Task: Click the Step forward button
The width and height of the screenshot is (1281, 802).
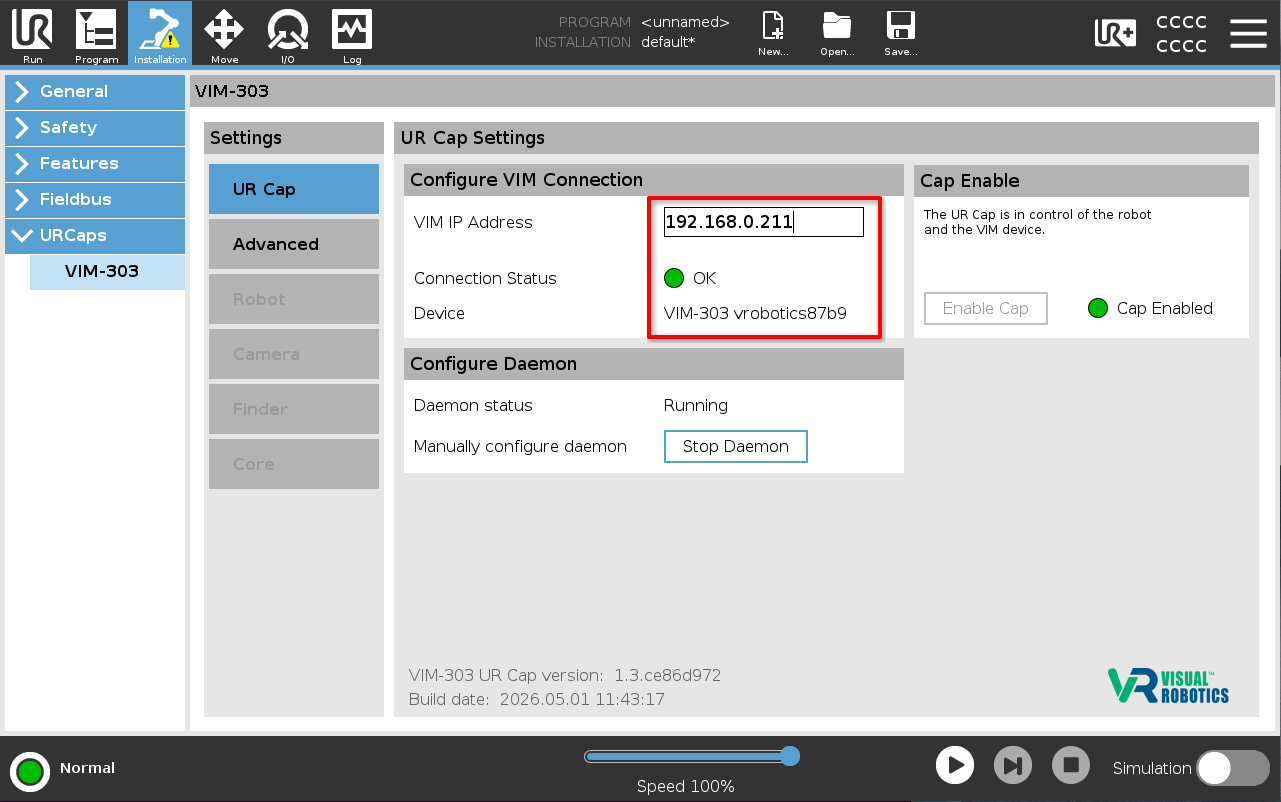Action: pyautogui.click(x=1013, y=766)
